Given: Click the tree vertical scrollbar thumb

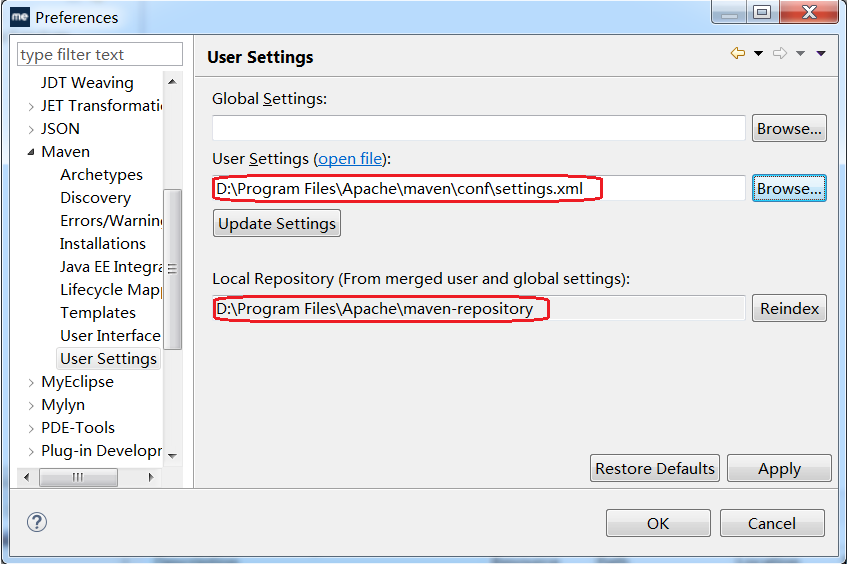Looking at the screenshot, I should point(173,269).
